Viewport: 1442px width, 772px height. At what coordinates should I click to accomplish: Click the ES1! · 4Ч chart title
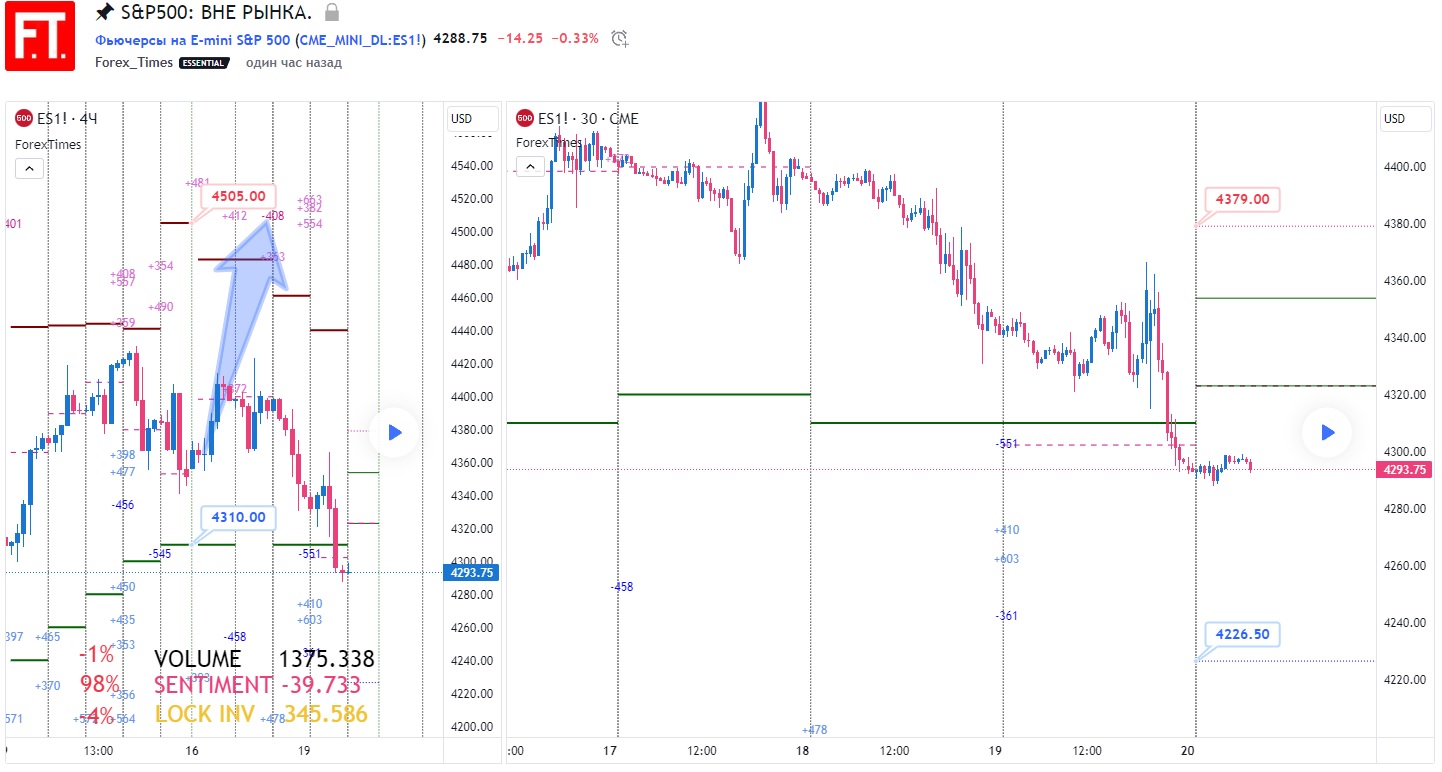pyautogui.click(x=67, y=119)
